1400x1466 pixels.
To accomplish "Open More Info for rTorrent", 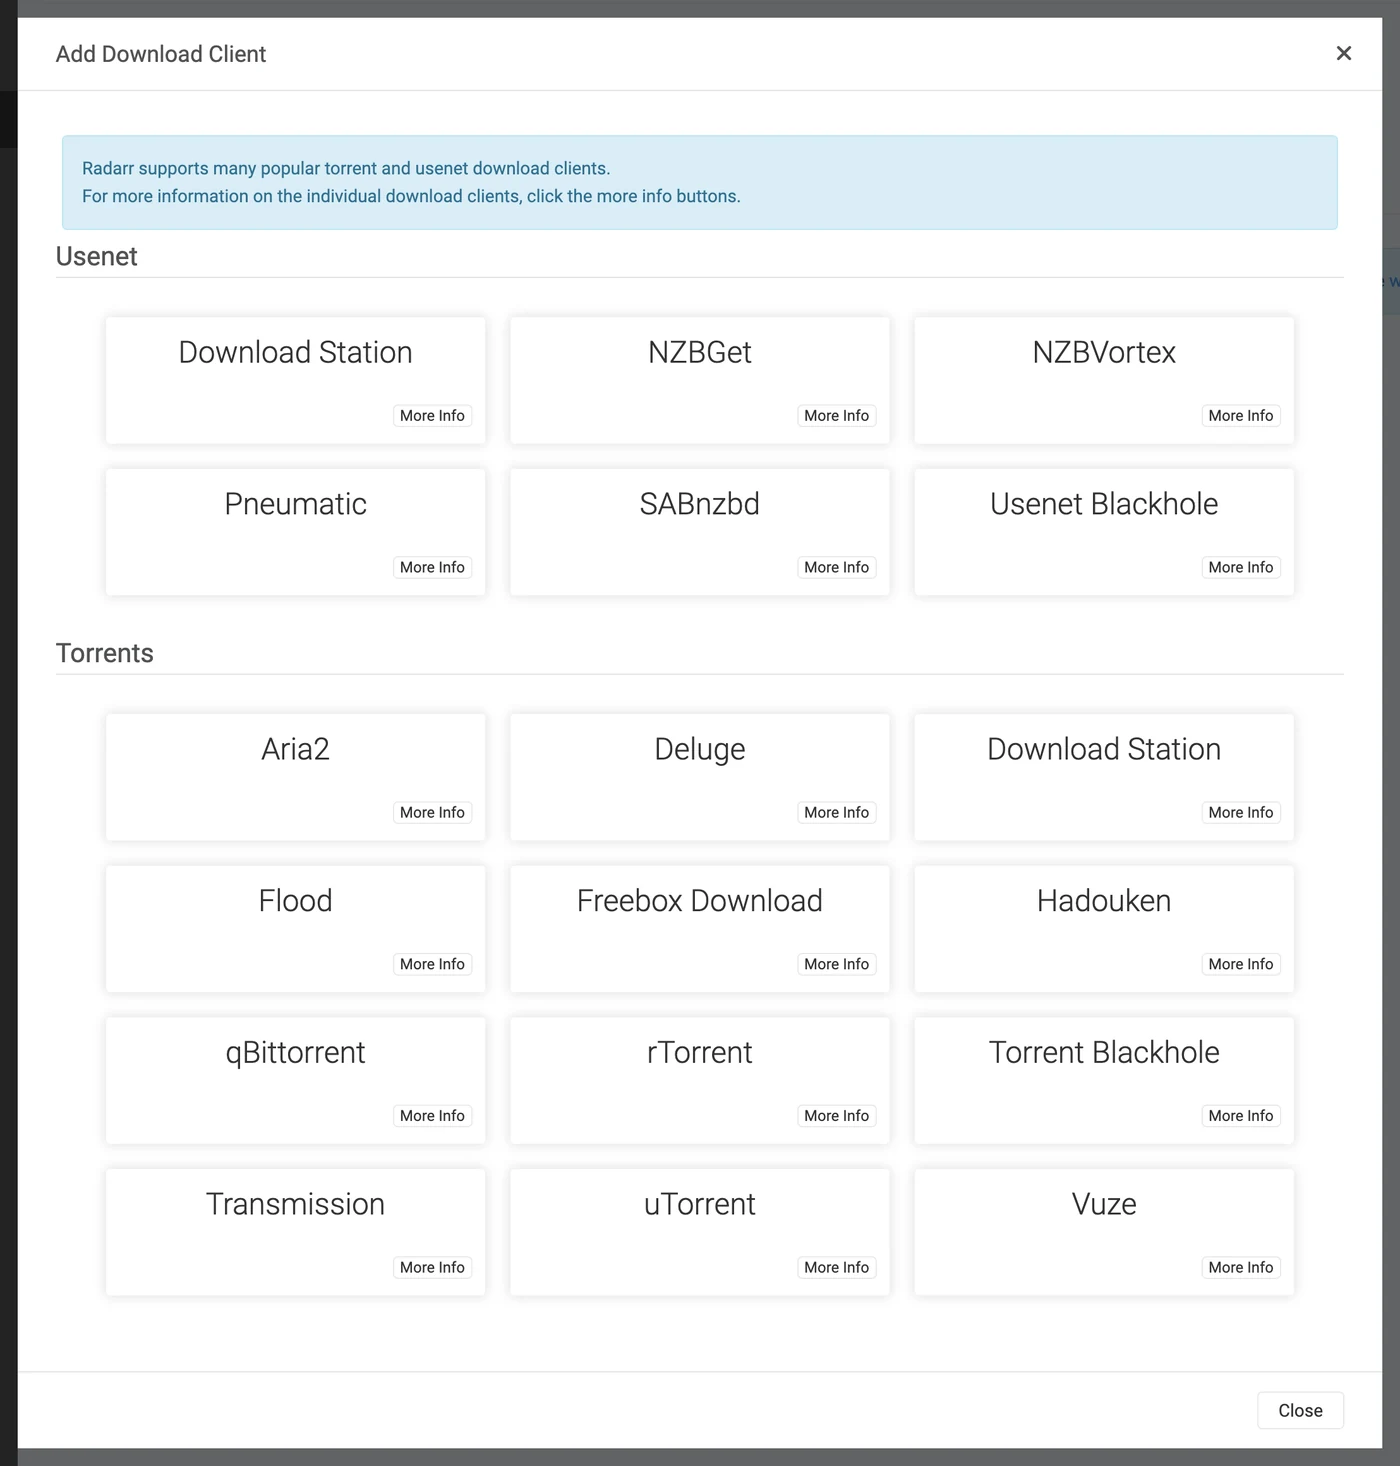I will 836,1115.
